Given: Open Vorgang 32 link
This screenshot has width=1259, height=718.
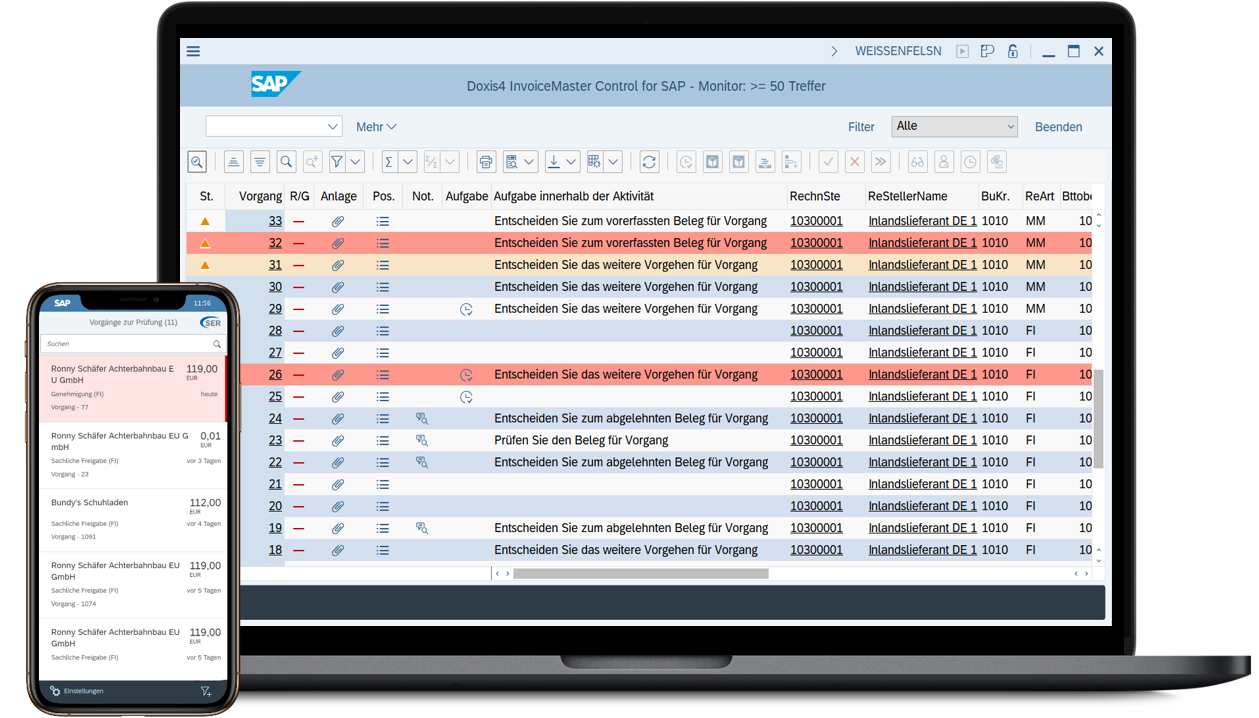Looking at the screenshot, I should [x=275, y=243].
